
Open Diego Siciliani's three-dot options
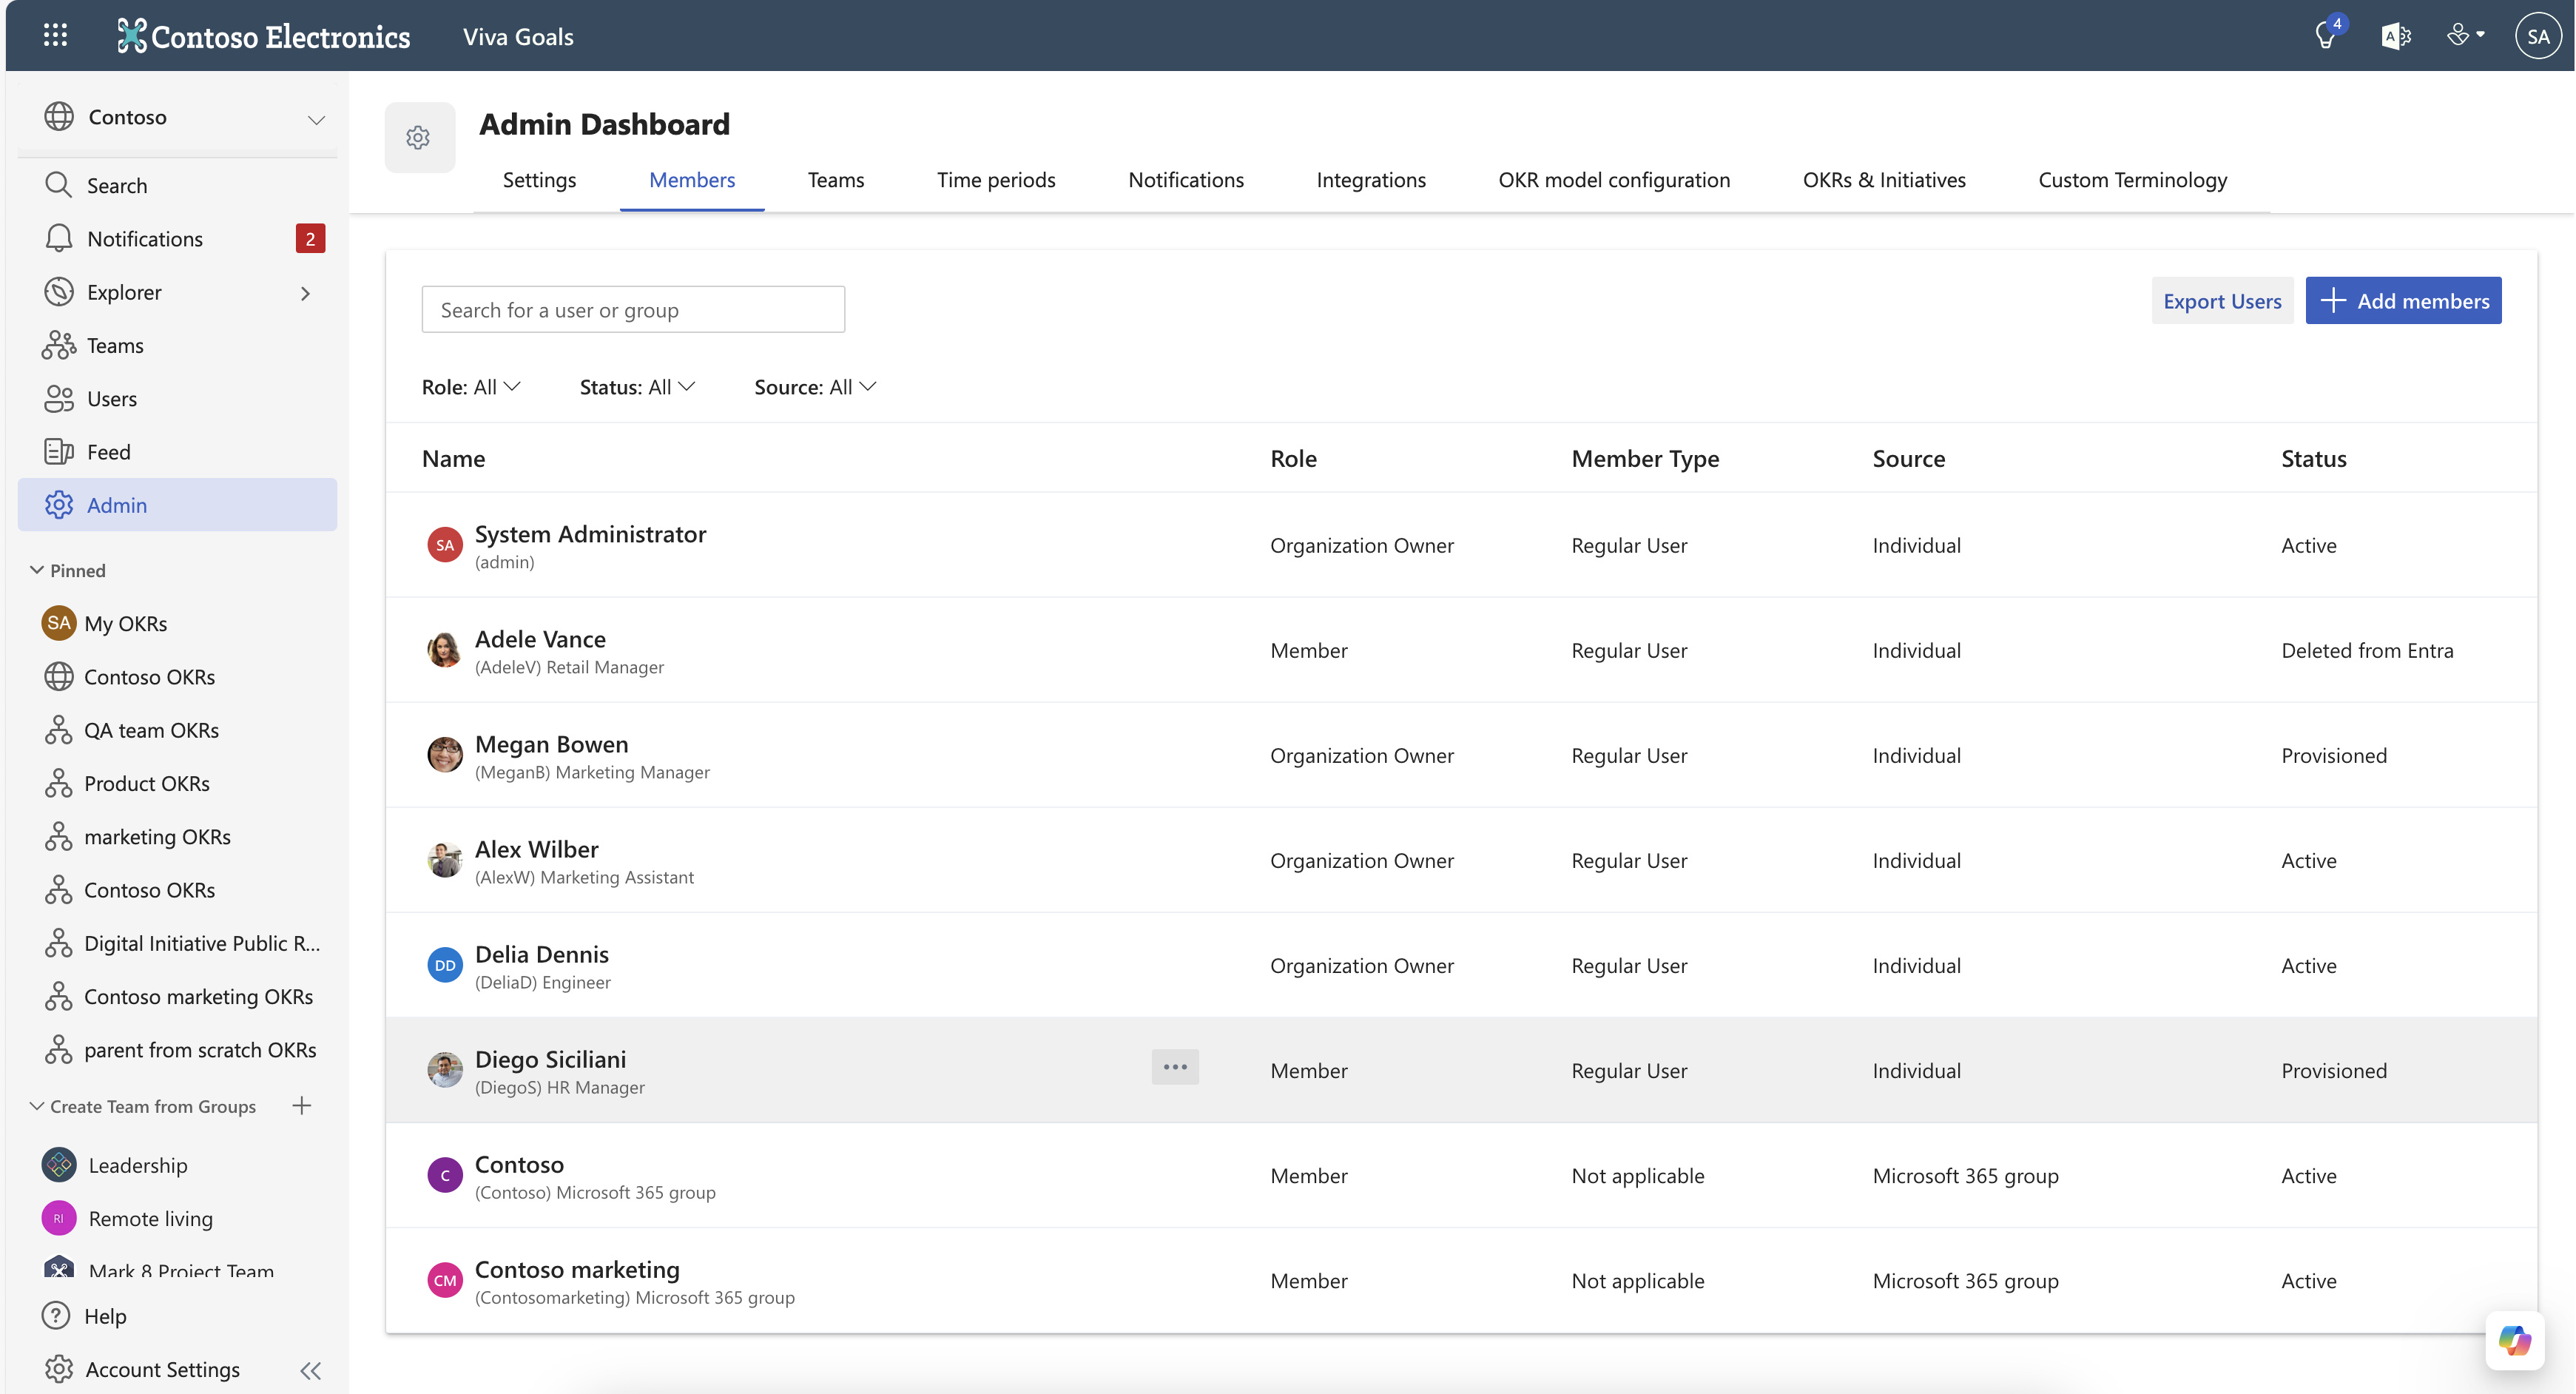pos(1175,1066)
